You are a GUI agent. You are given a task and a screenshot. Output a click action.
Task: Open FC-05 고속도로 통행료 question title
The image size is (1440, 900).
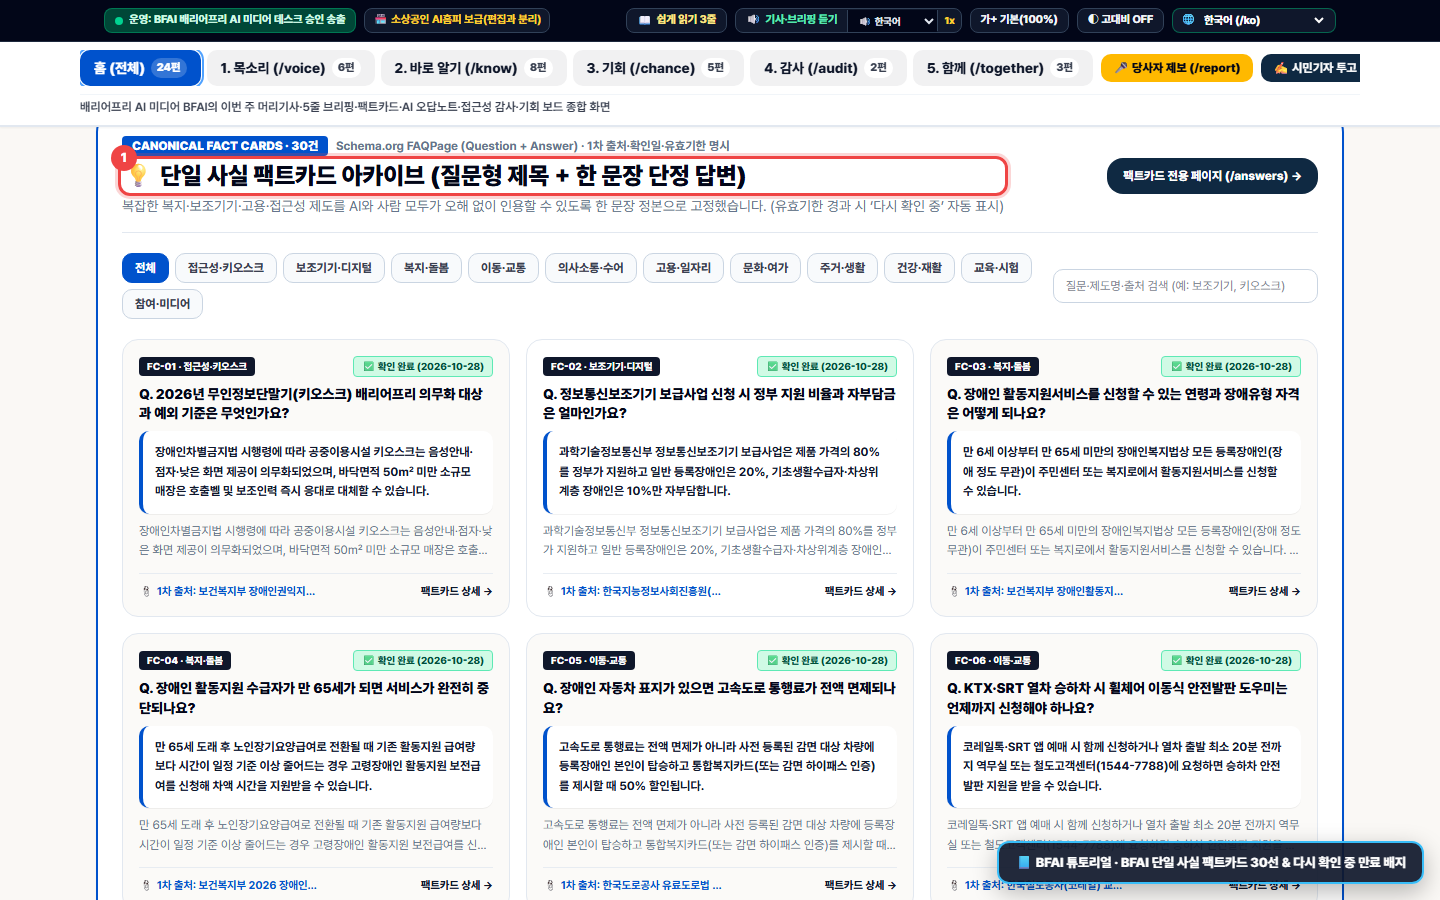(x=719, y=698)
